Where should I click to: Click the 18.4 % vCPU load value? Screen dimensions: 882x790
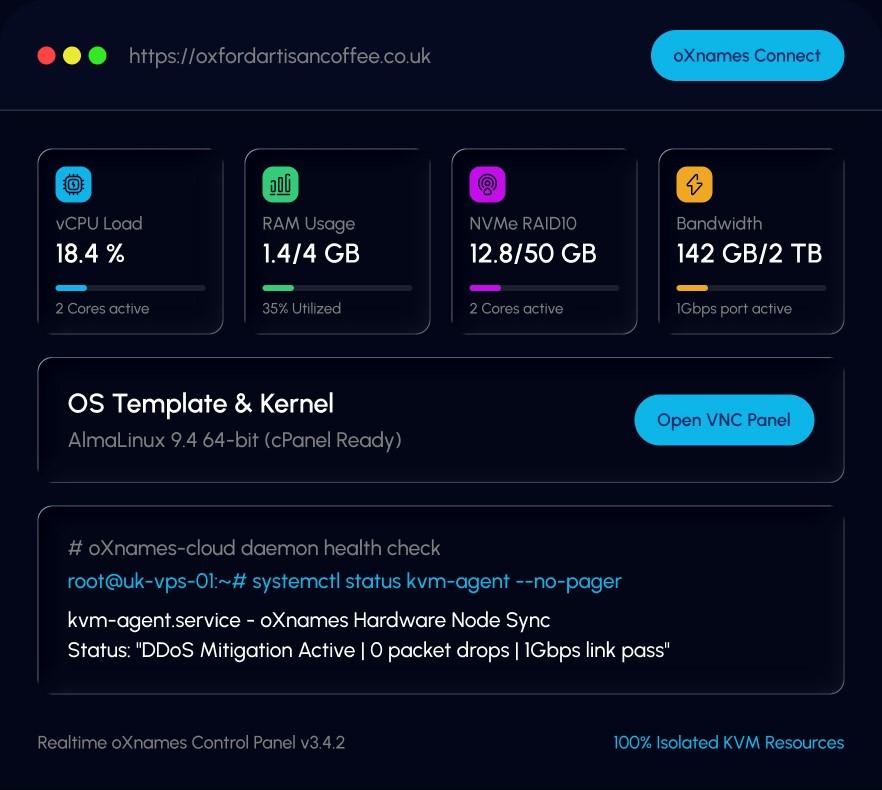[x=90, y=254]
